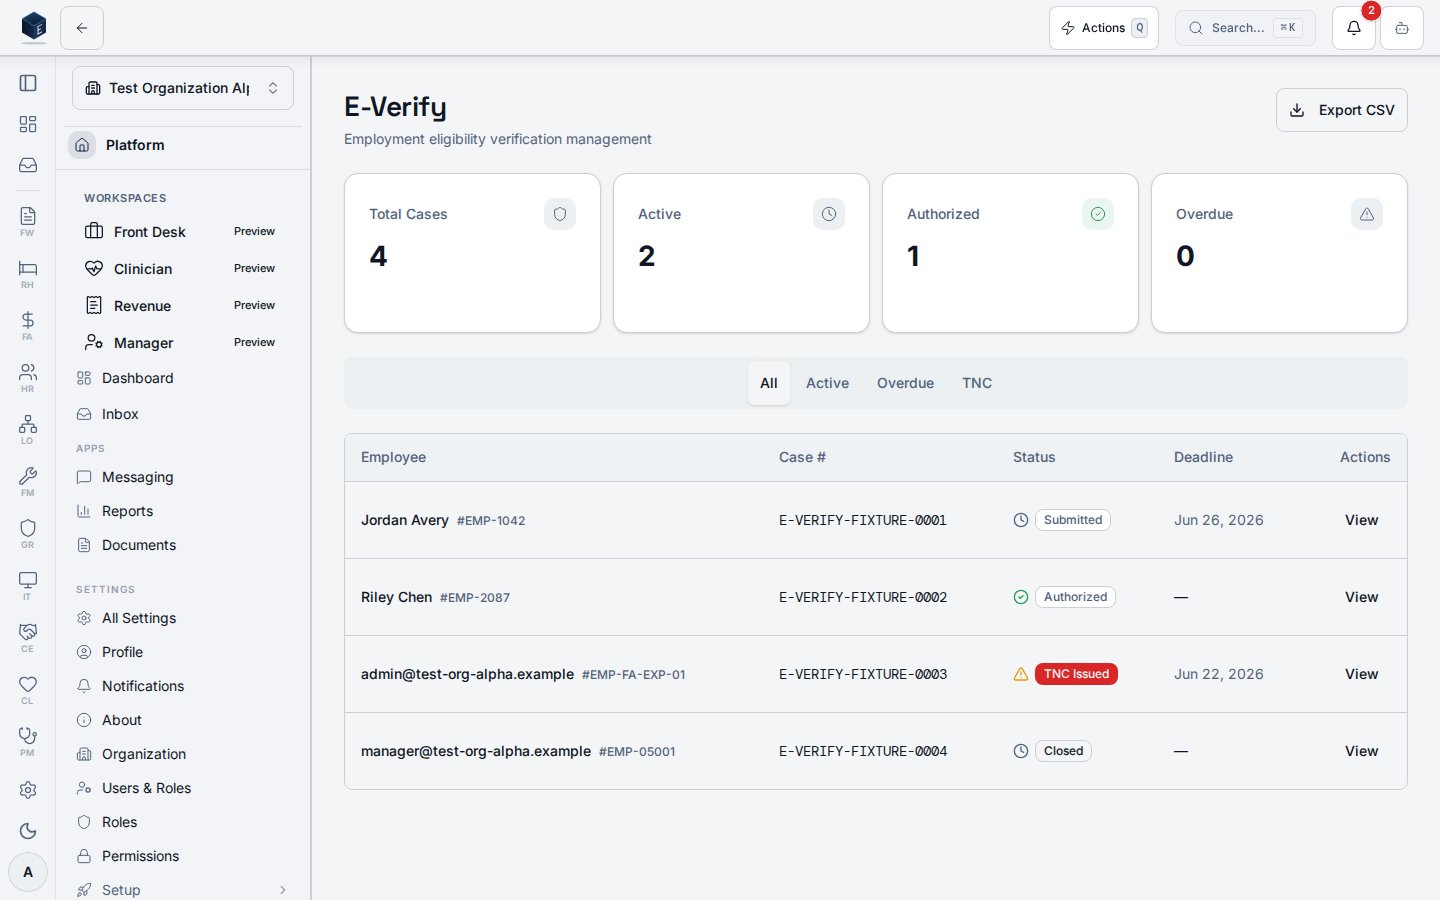
Task: Switch to the Active tab
Action: (x=828, y=383)
